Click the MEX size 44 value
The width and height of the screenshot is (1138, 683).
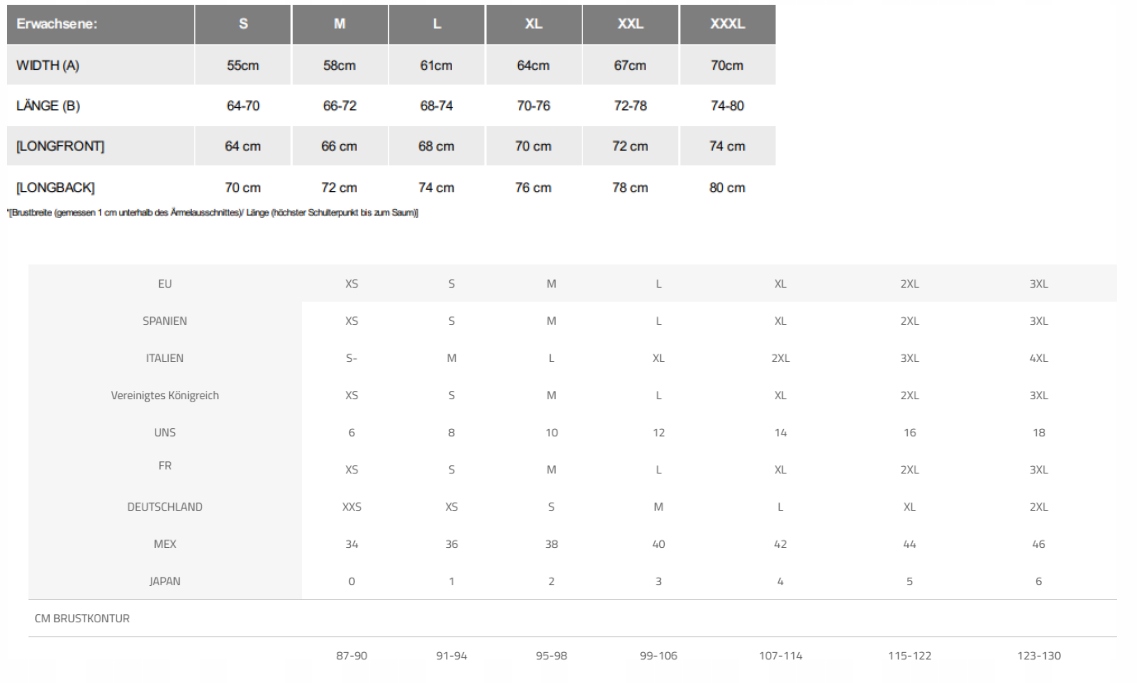(x=909, y=544)
